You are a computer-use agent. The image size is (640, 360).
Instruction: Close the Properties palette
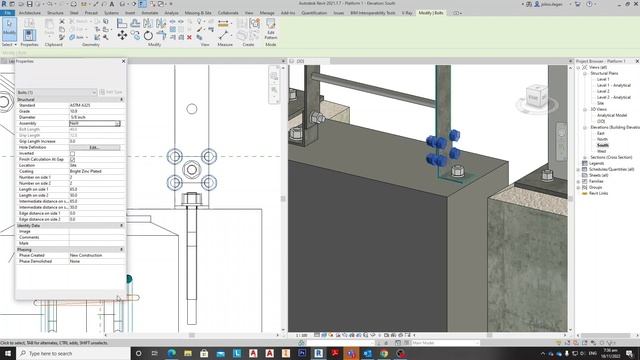tap(124, 61)
